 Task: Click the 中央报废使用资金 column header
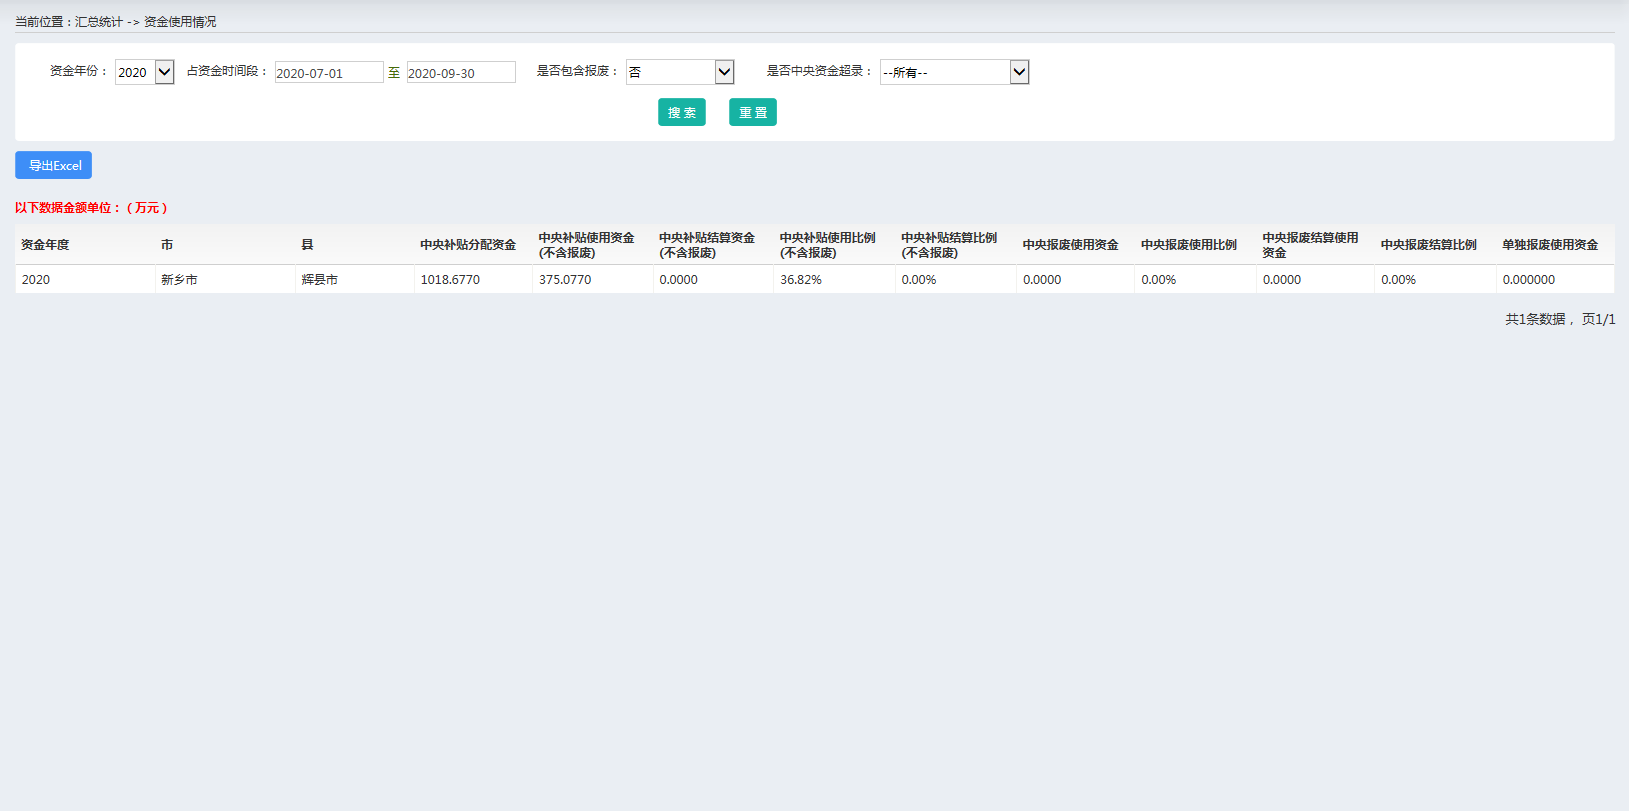tap(1070, 245)
